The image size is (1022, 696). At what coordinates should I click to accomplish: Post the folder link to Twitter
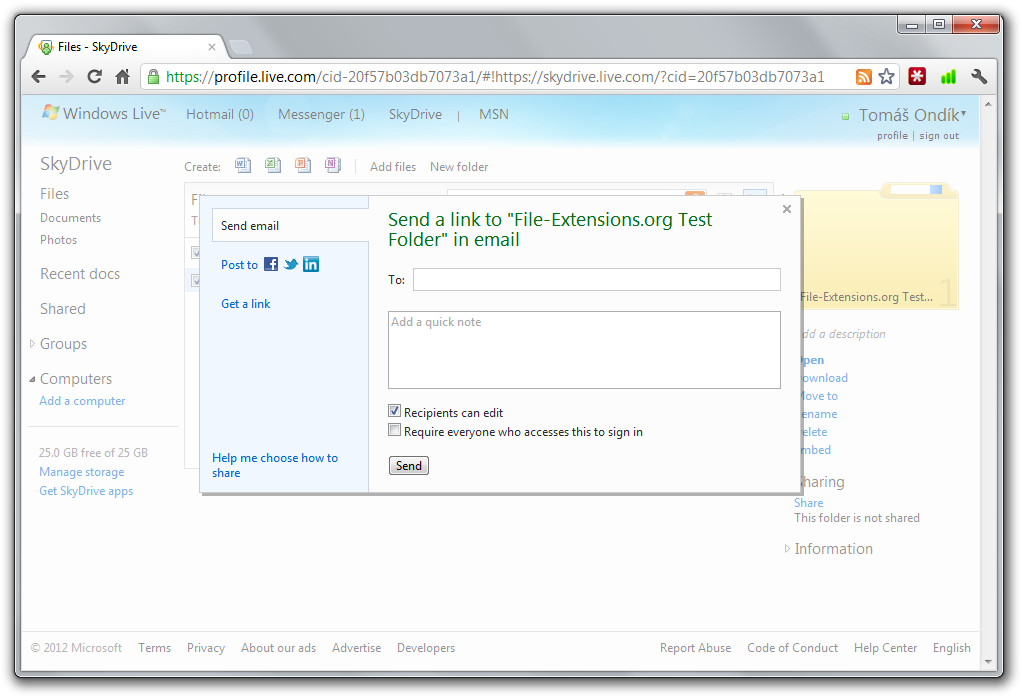coord(291,264)
